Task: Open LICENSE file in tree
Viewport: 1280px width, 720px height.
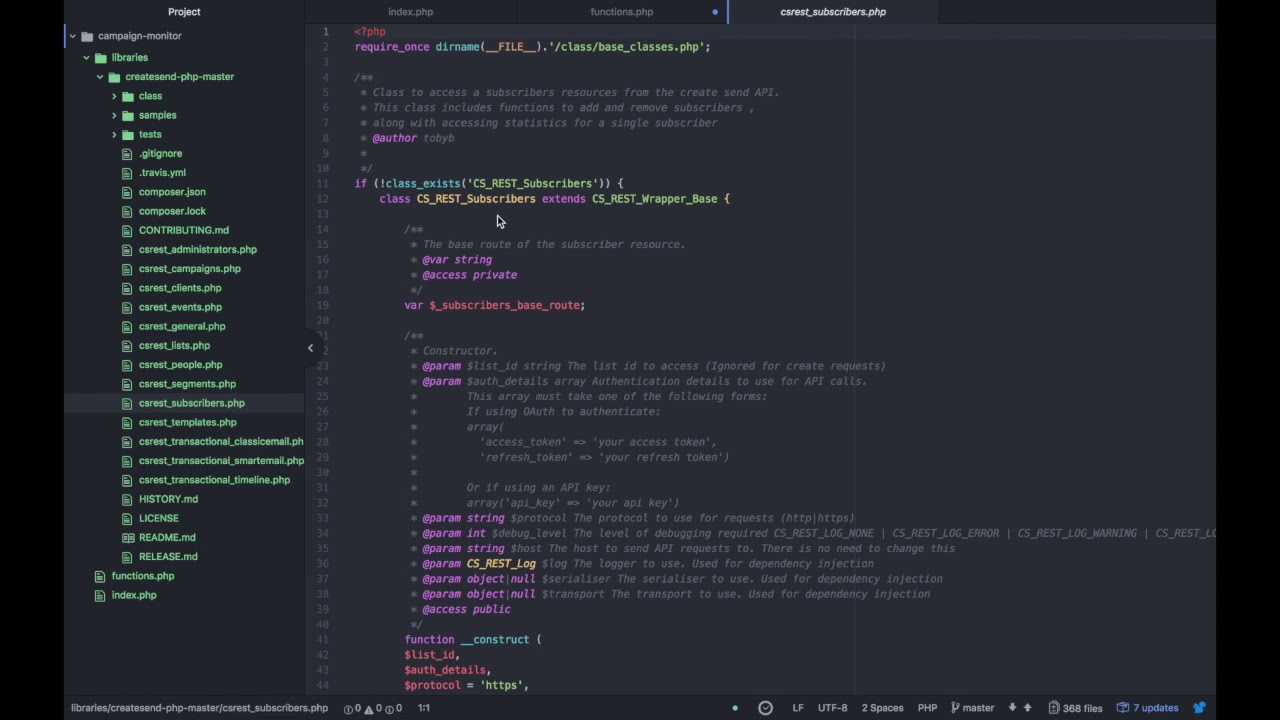Action: [x=158, y=519]
